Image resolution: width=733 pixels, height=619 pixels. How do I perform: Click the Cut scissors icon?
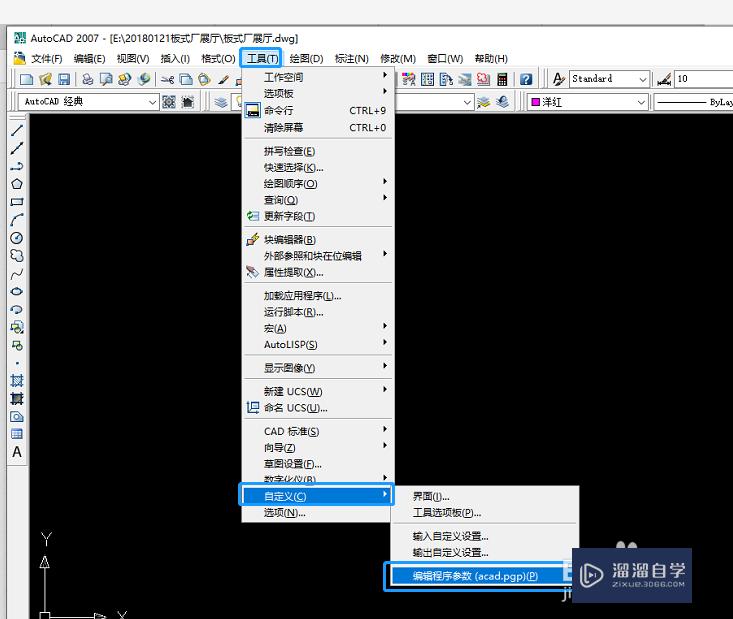(167, 79)
